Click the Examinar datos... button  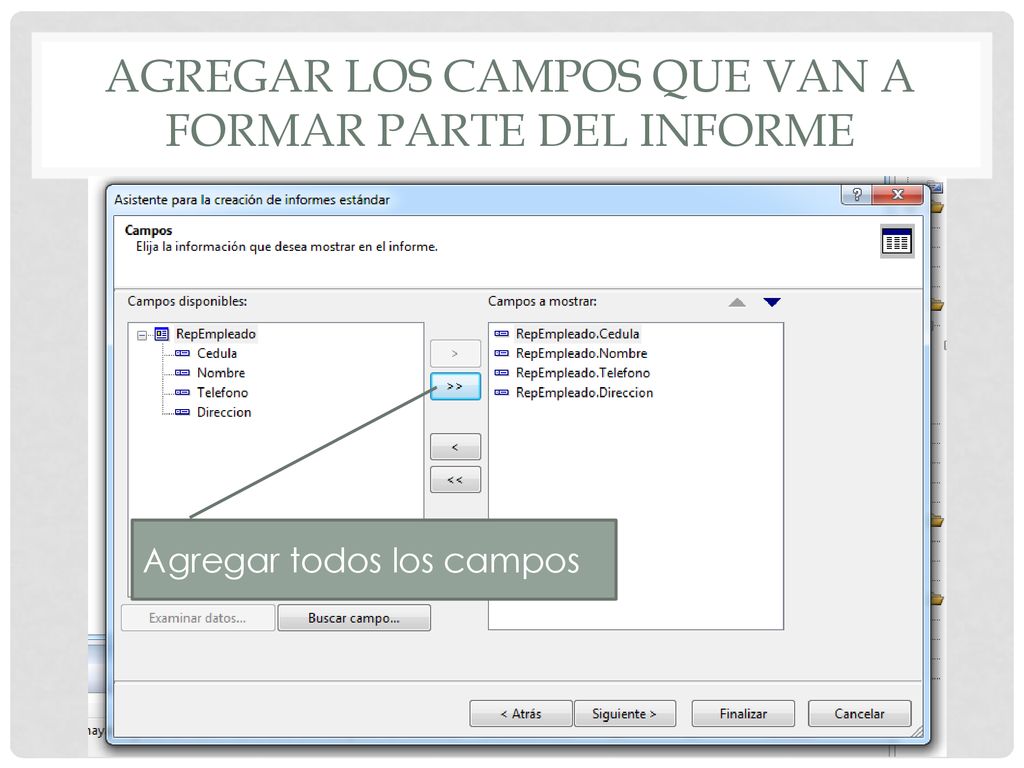198,618
